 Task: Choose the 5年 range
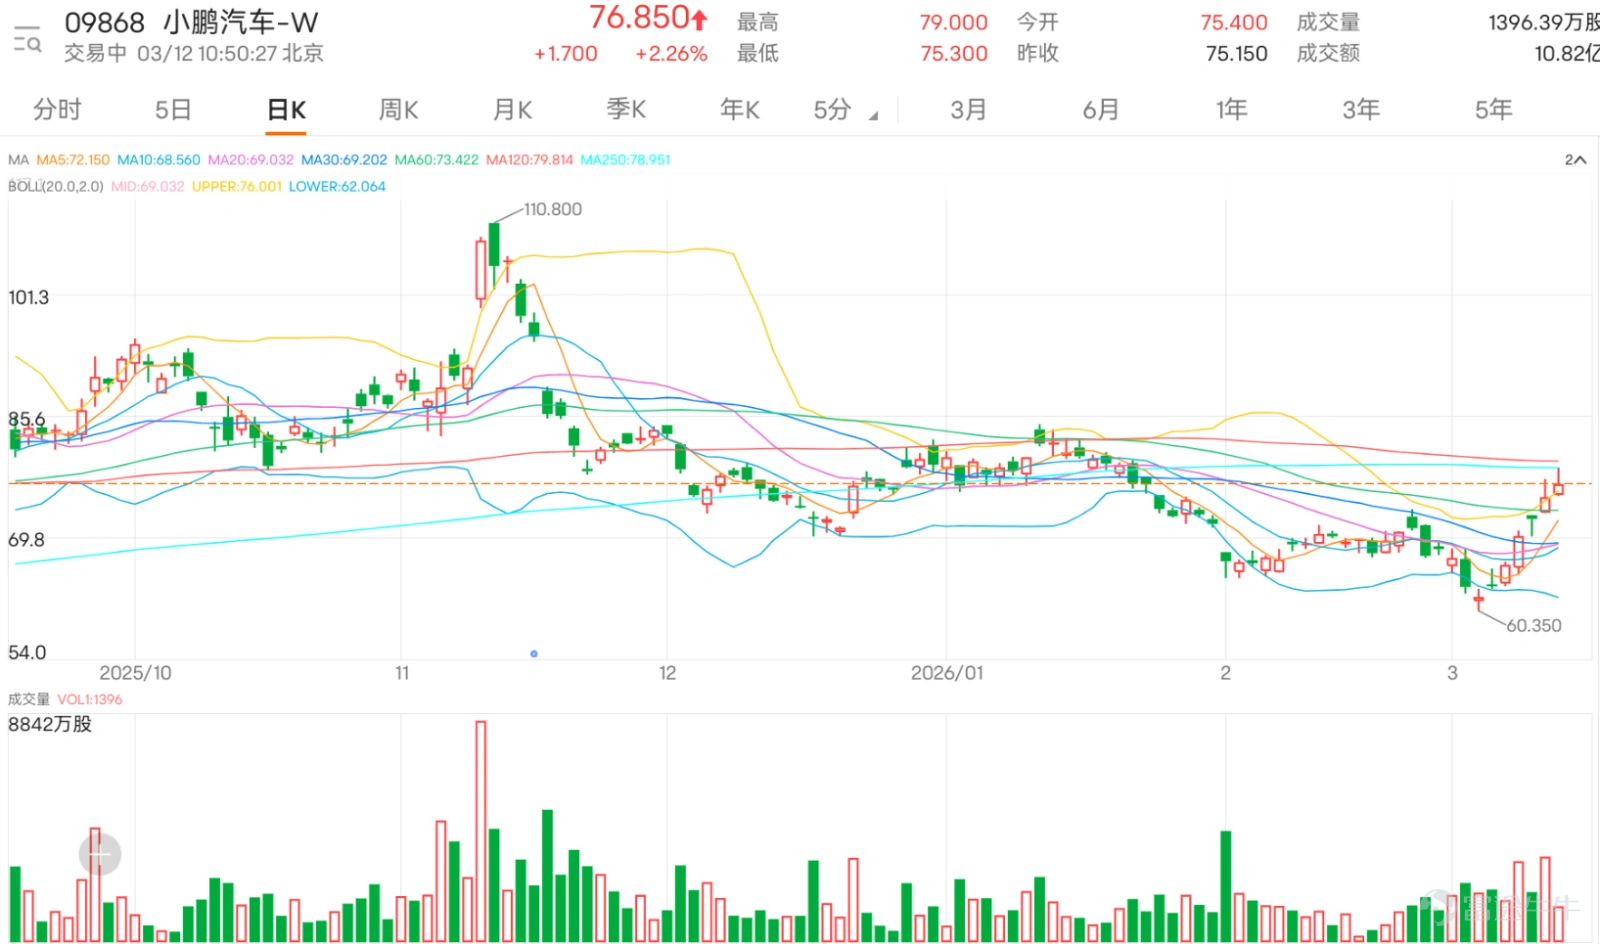tap(1493, 110)
